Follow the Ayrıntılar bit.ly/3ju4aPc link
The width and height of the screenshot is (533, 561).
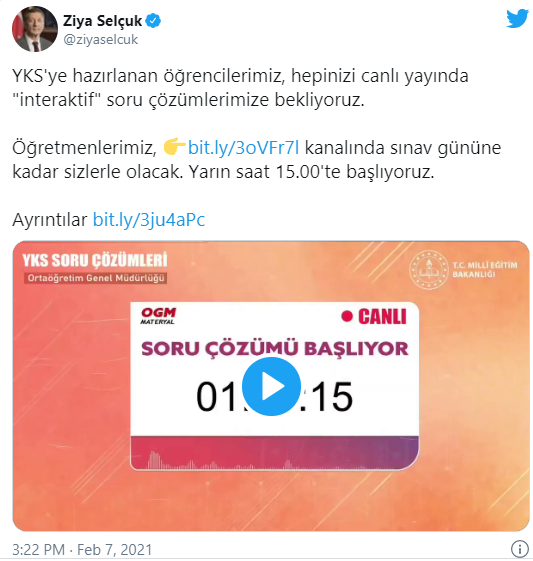click(149, 219)
